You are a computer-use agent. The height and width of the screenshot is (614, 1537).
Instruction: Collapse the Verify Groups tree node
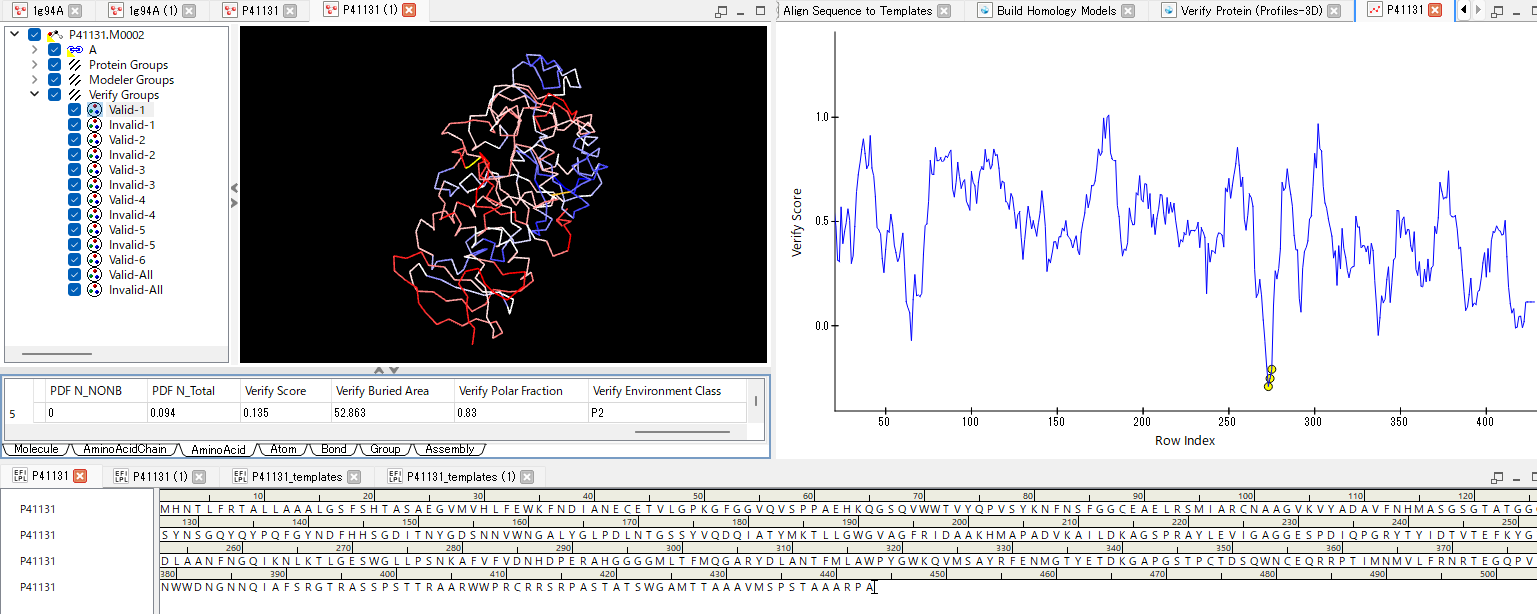pos(35,95)
